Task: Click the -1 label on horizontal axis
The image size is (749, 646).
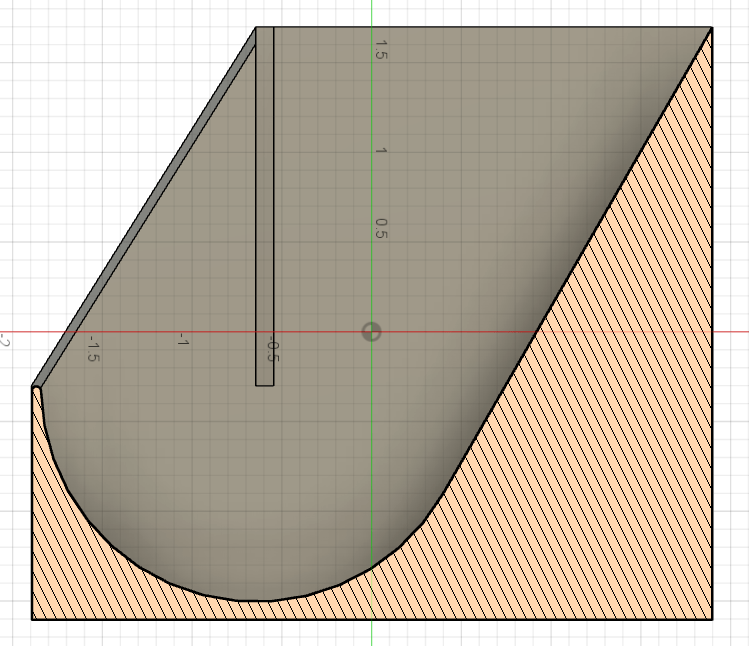Action: [182, 342]
